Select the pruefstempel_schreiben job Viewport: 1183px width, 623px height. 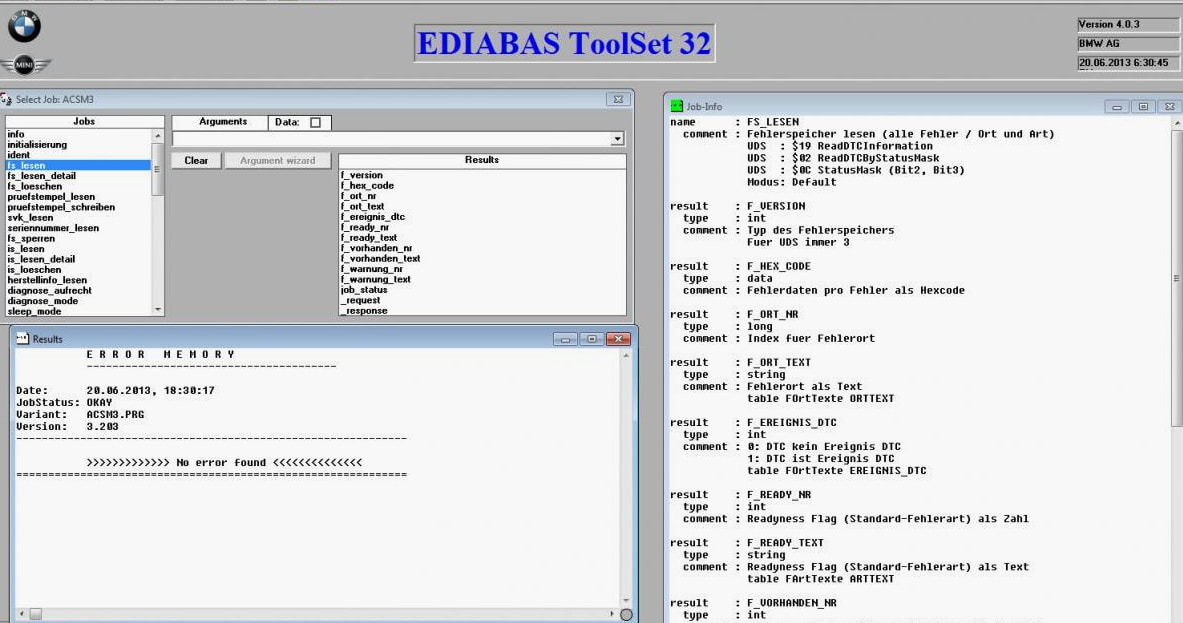pos(61,207)
